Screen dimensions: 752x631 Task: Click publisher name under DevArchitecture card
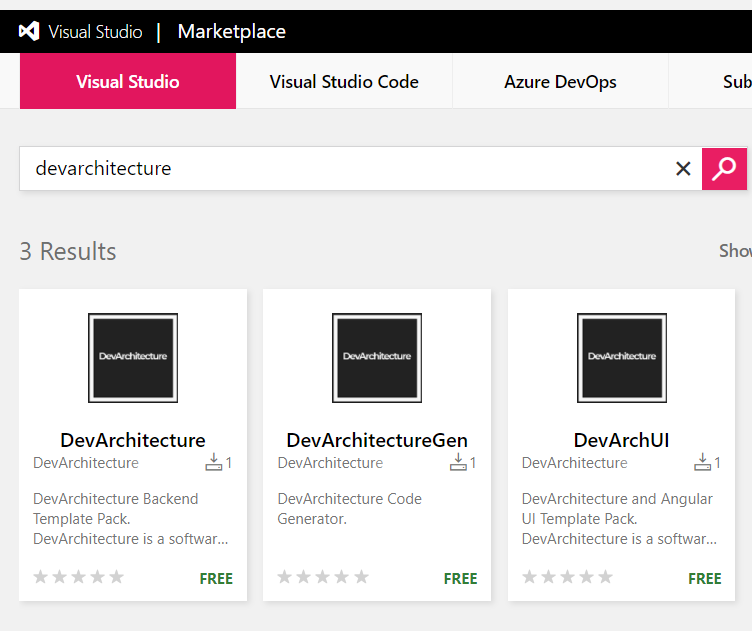tap(86, 463)
